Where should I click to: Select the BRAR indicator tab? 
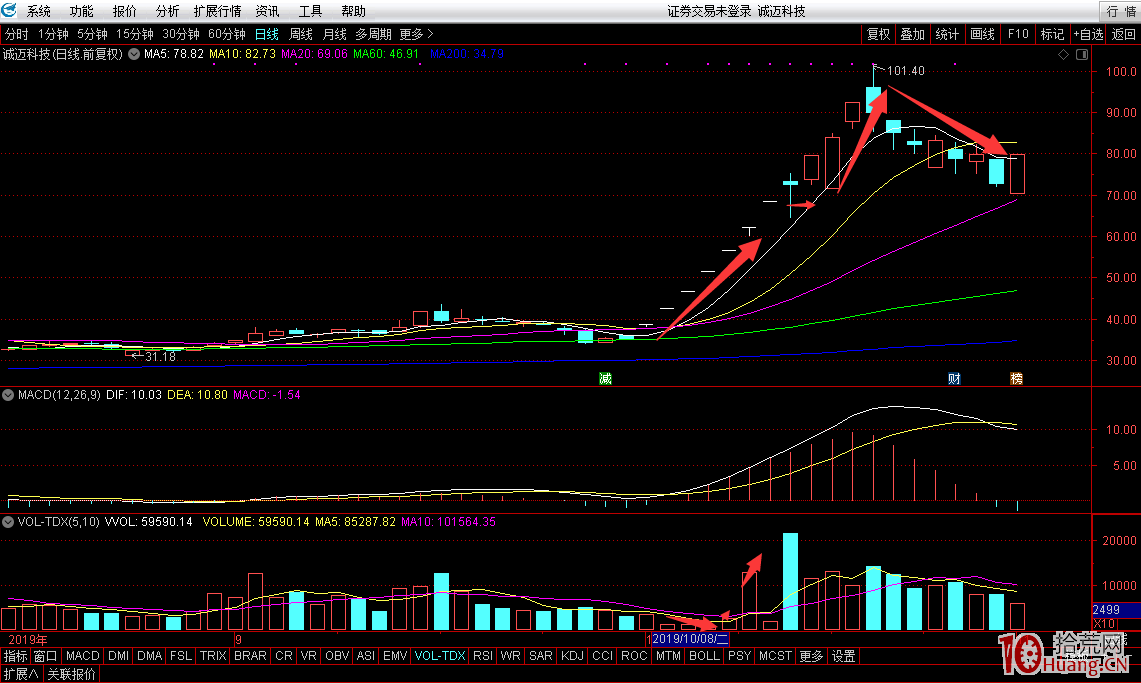coord(250,656)
